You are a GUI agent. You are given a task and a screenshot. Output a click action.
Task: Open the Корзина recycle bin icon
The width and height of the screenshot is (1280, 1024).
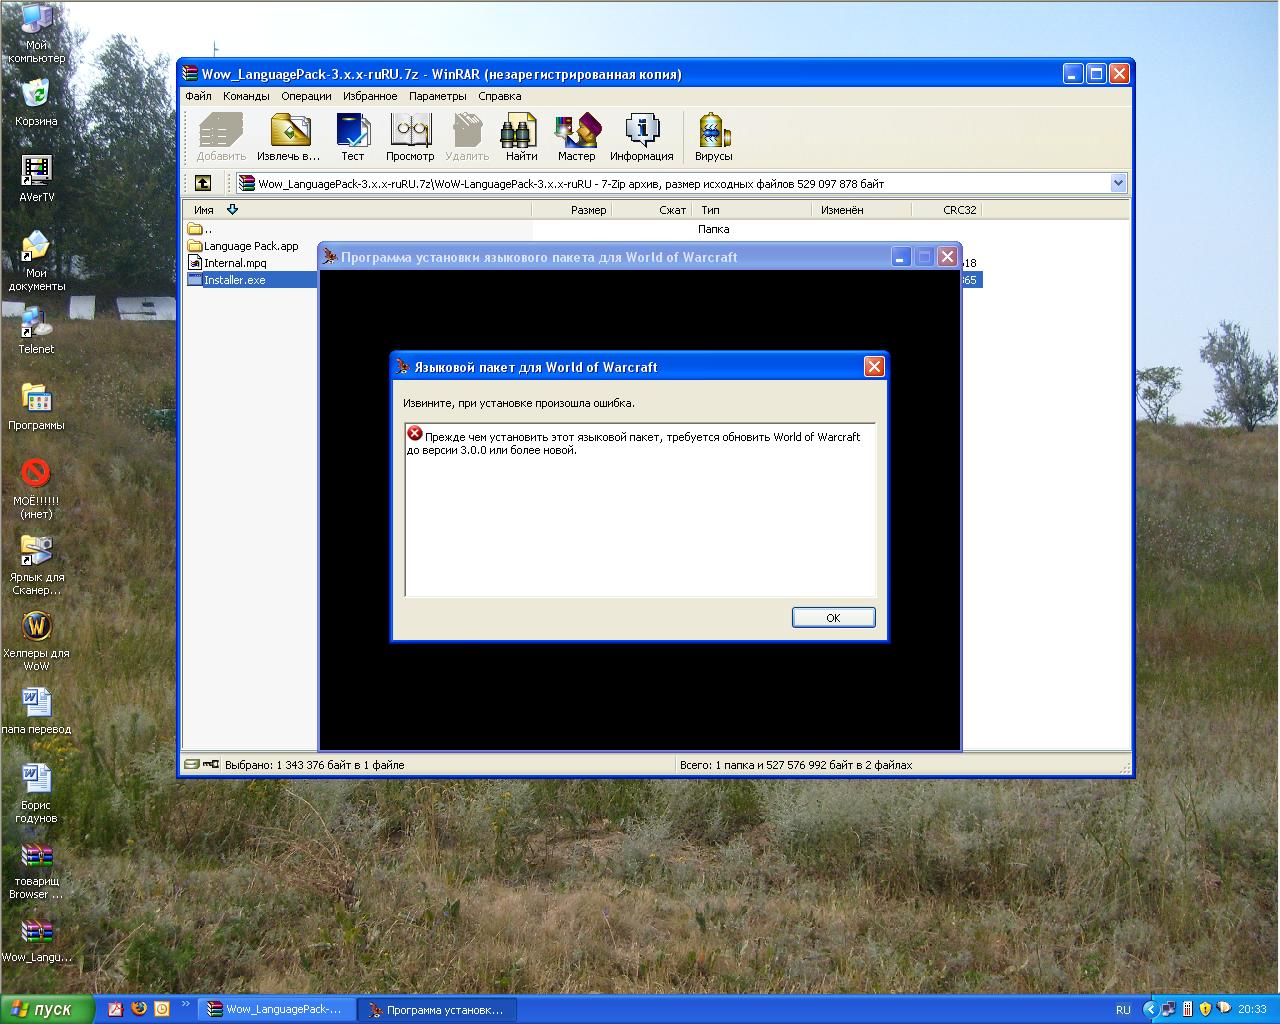point(37,103)
